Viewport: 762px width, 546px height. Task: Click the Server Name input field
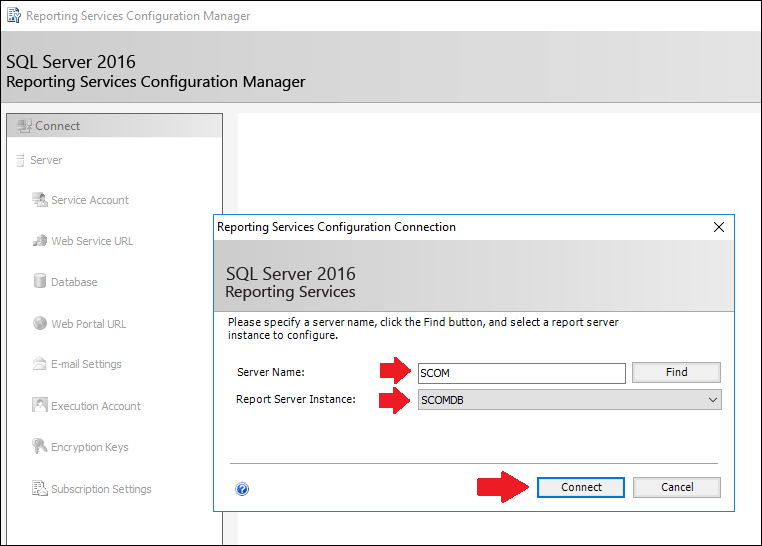tap(521, 373)
